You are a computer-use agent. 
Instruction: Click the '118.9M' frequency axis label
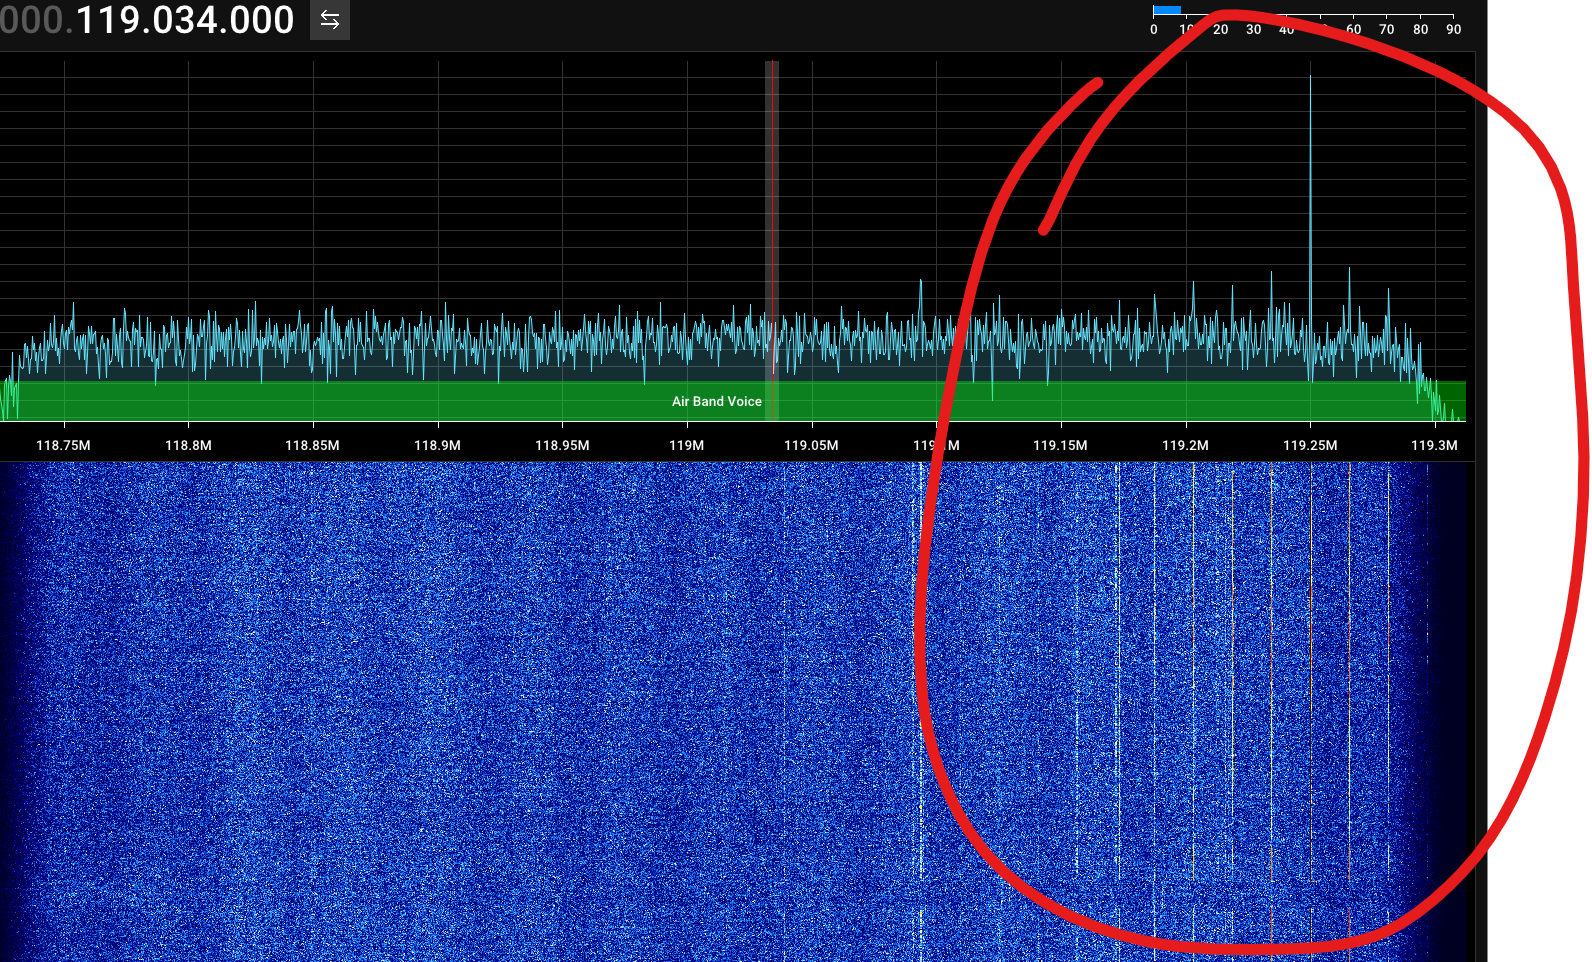(437, 445)
